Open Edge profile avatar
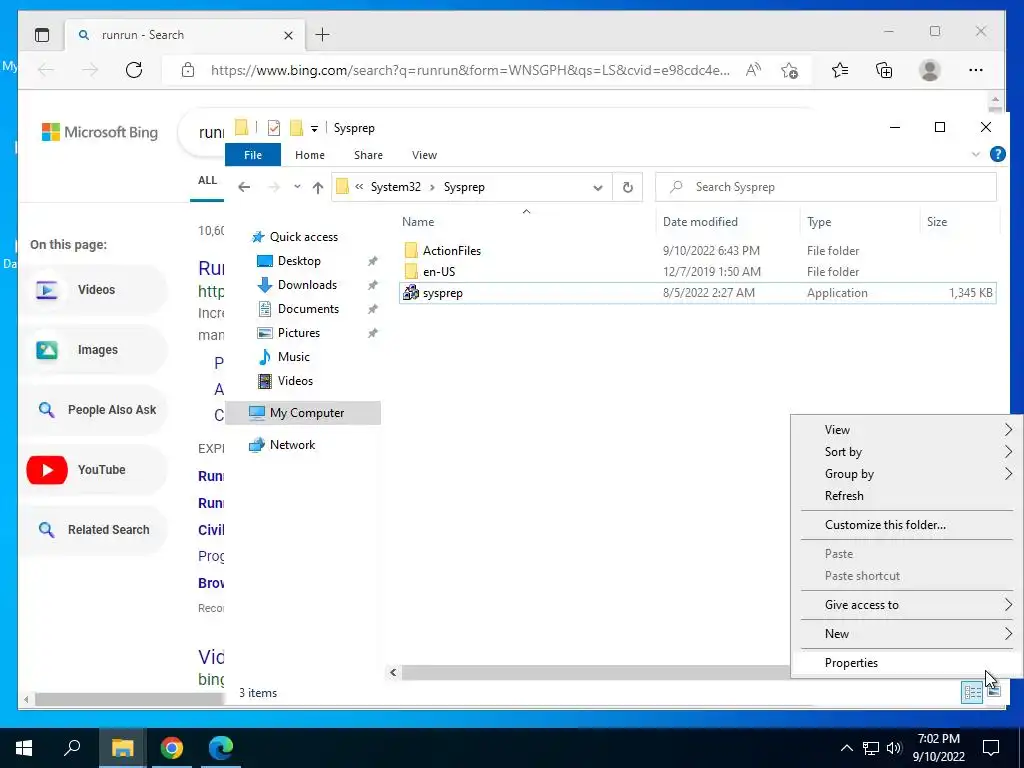 point(929,70)
